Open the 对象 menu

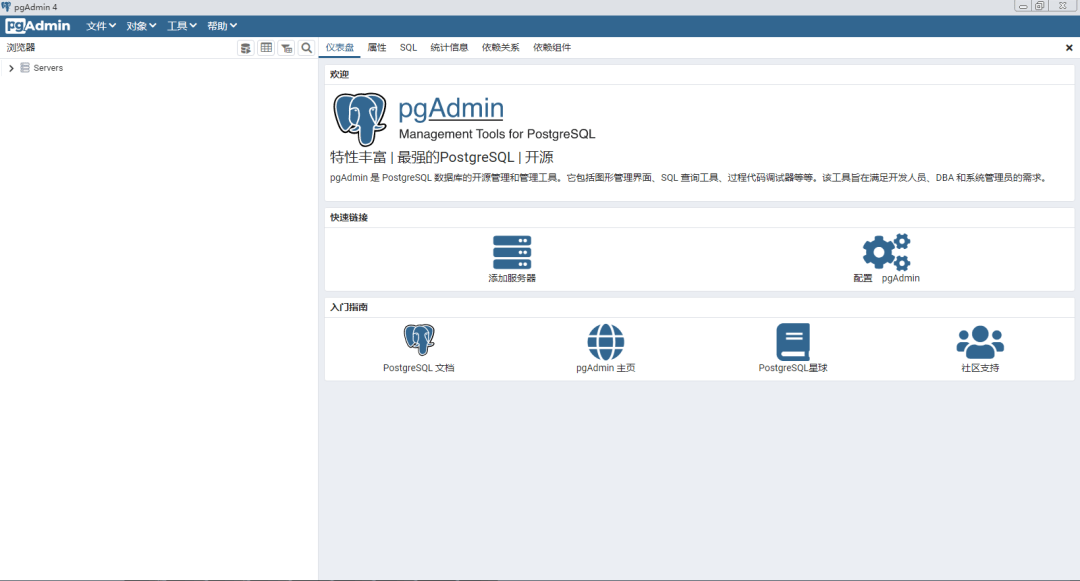[x=141, y=26]
